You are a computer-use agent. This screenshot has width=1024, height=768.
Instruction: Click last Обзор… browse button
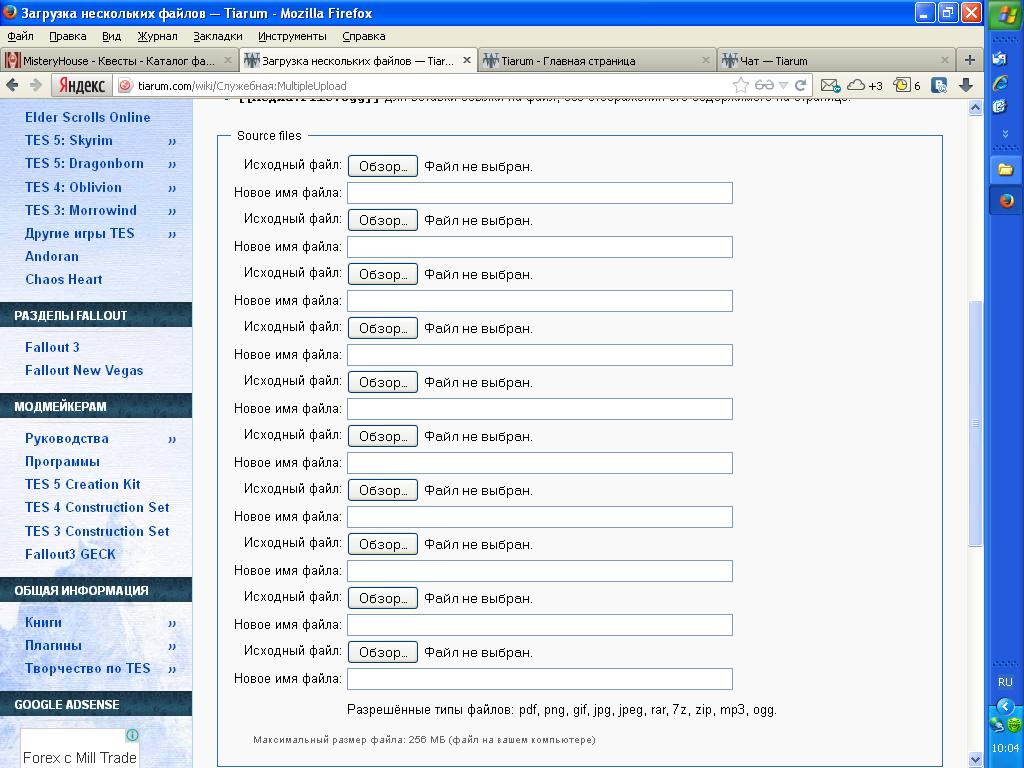pos(383,652)
